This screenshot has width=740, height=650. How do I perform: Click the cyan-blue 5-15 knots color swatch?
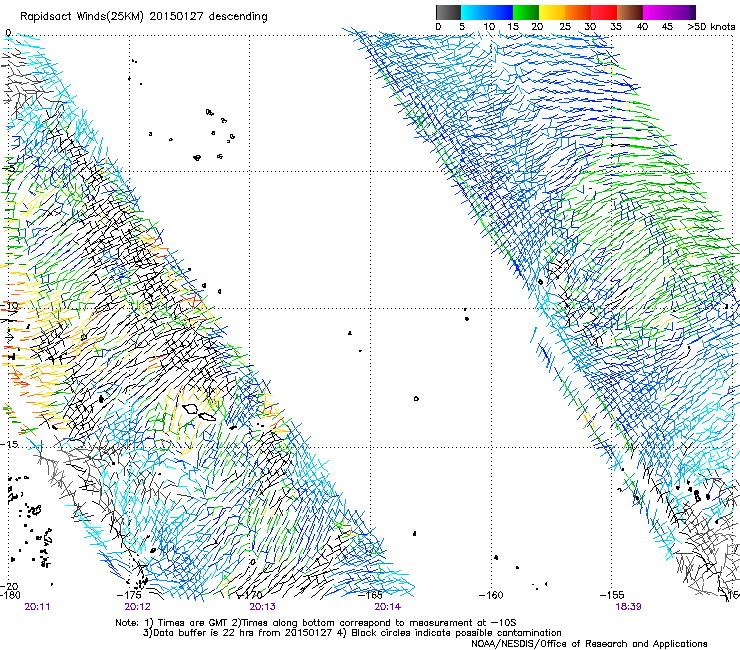(x=487, y=12)
